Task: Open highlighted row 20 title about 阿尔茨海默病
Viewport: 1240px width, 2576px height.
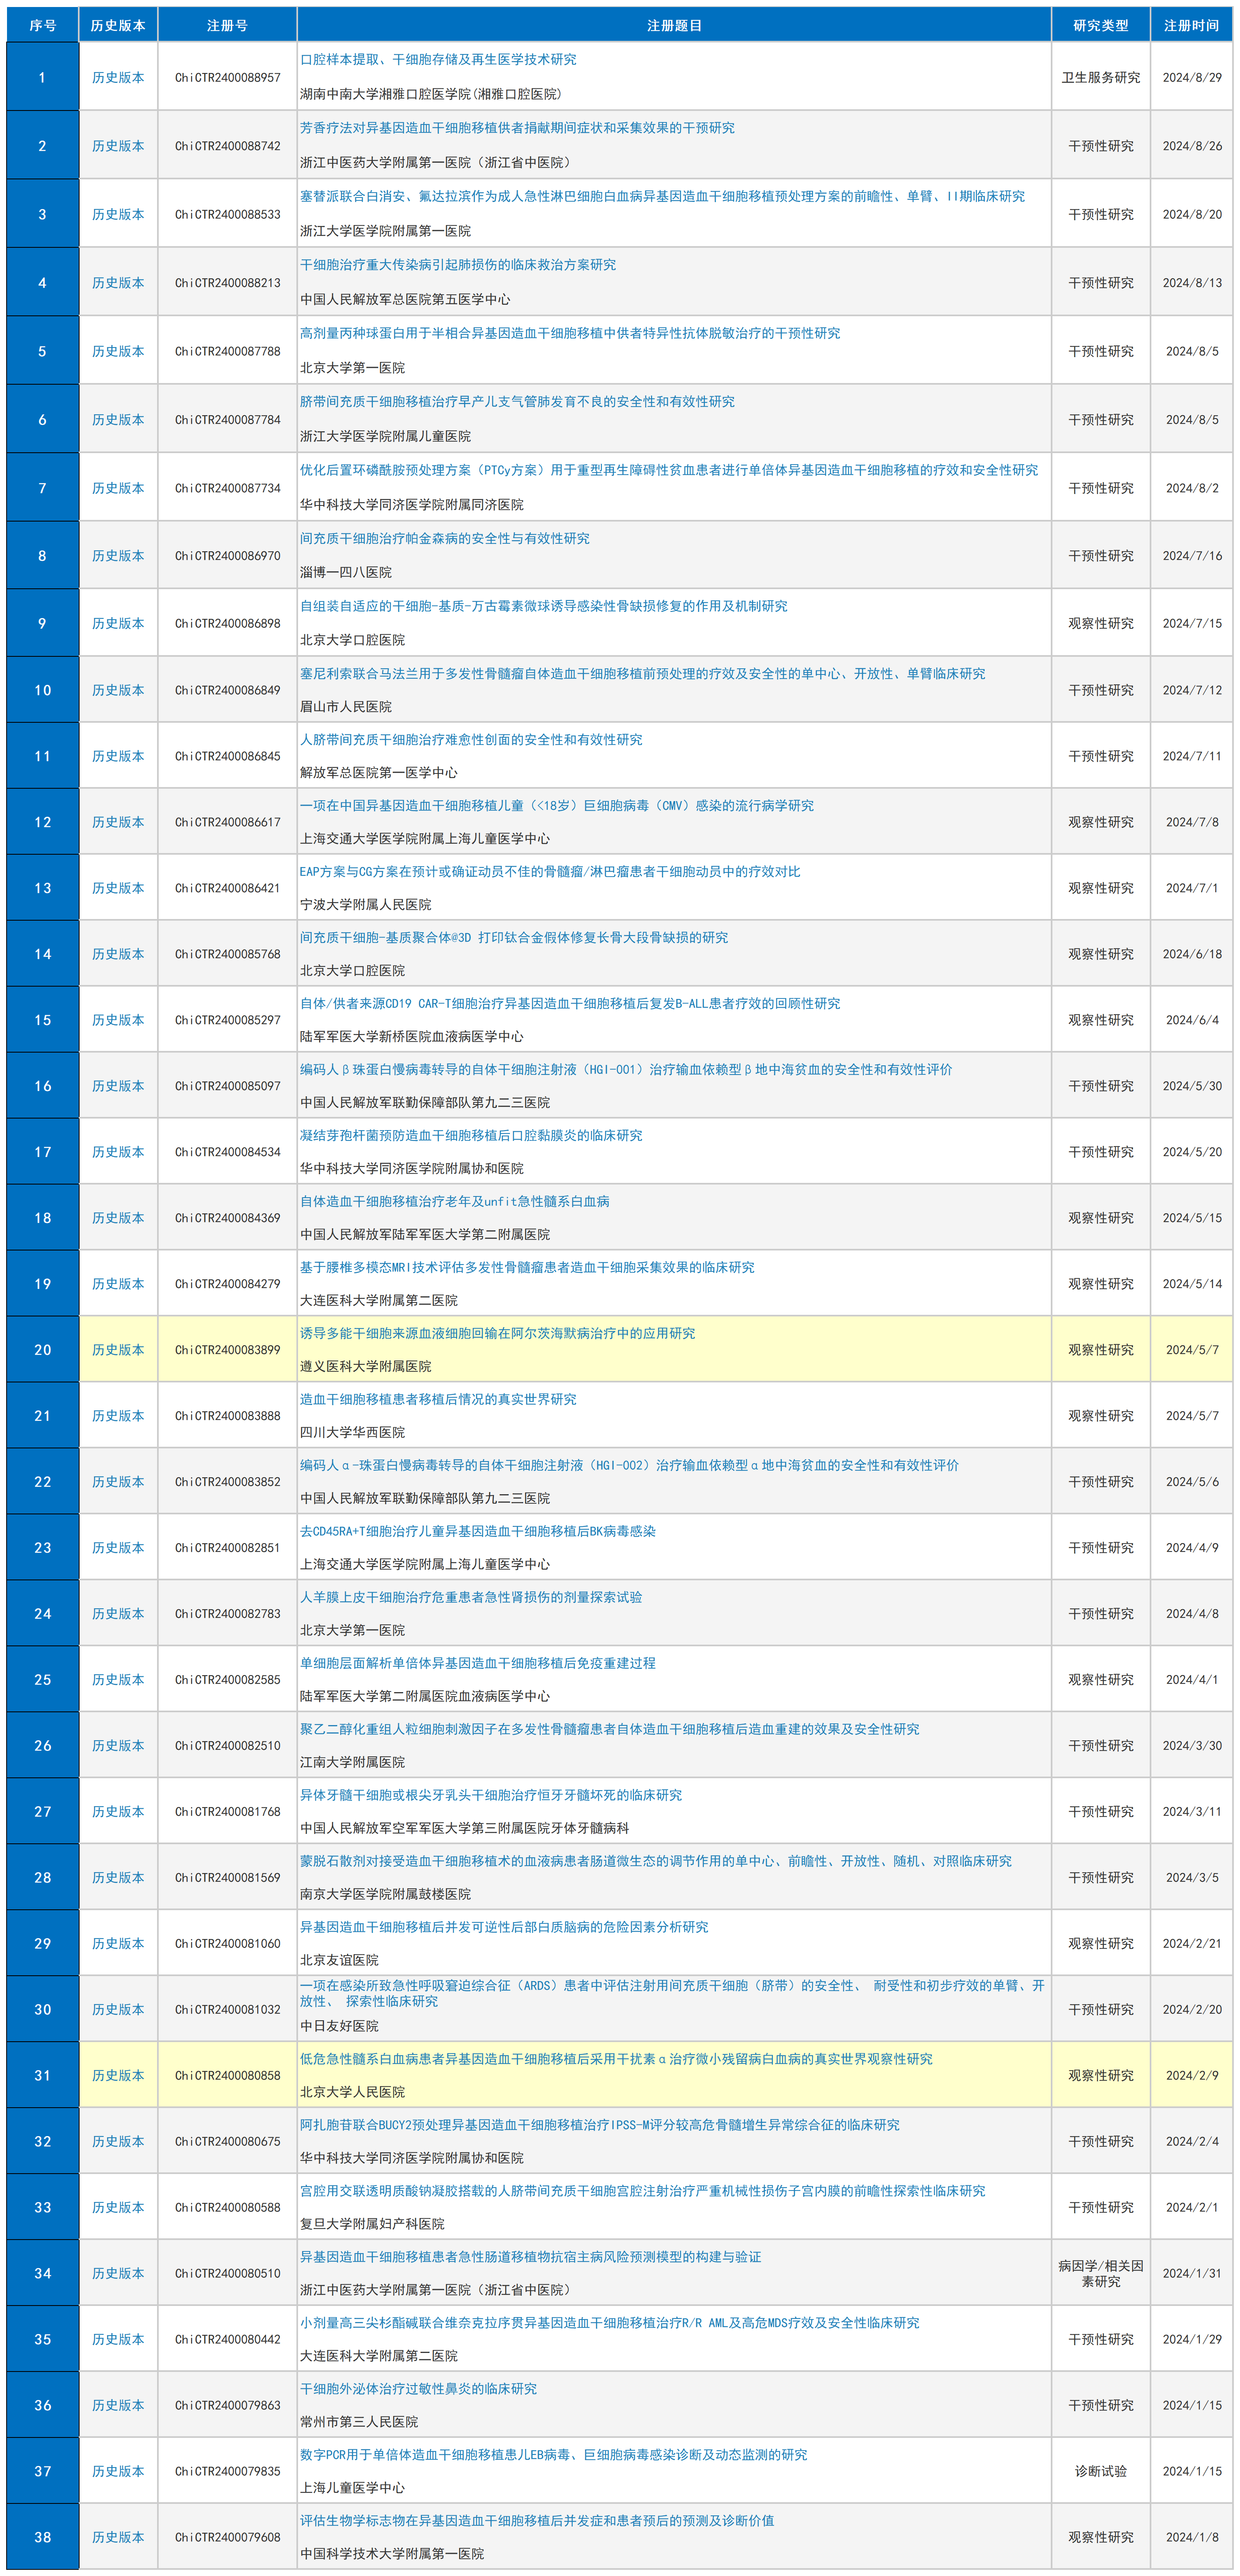Action: (x=498, y=1333)
